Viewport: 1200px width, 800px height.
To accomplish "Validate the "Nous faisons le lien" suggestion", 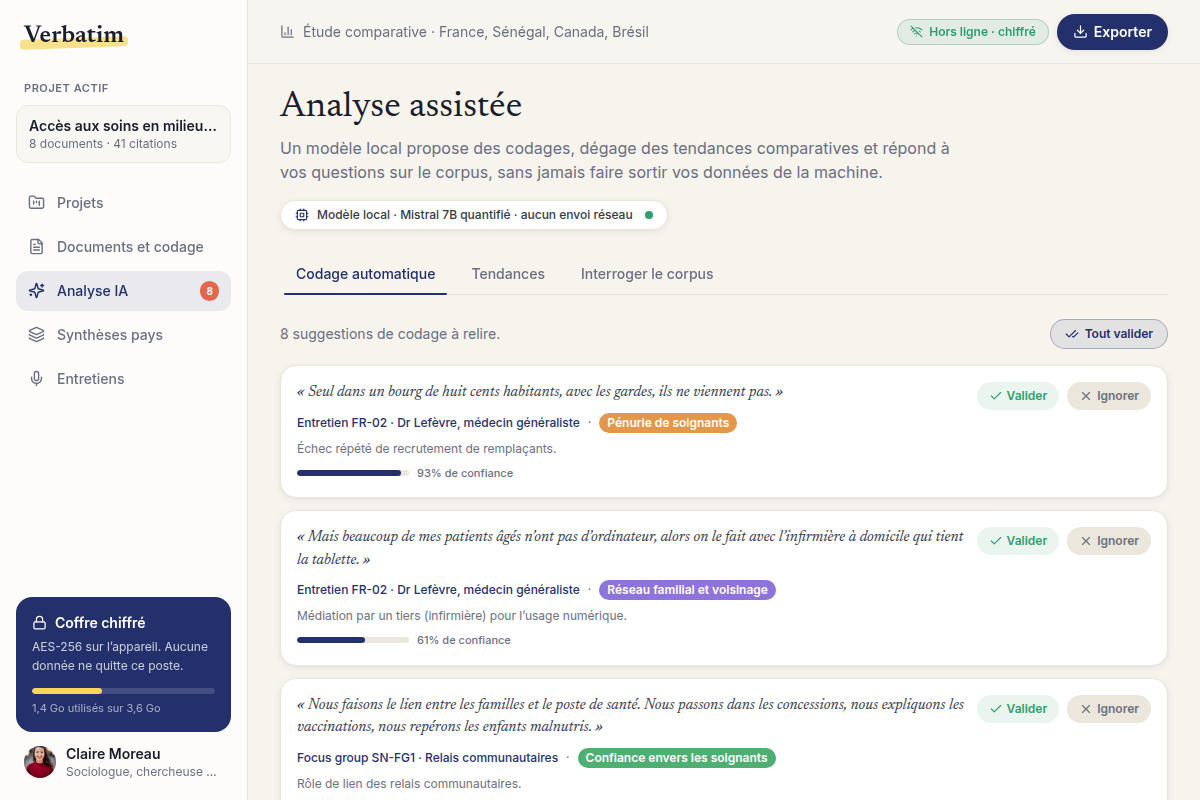I will (x=1017, y=709).
